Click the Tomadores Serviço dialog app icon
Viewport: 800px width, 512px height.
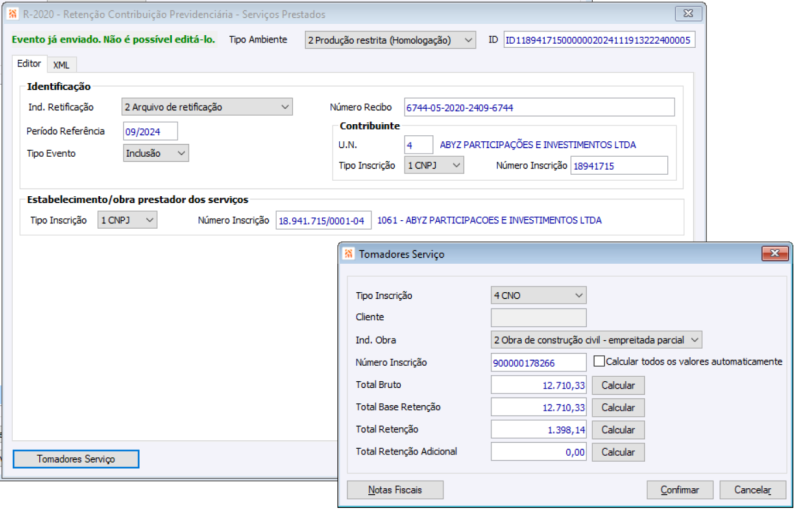pyautogui.click(x=349, y=253)
